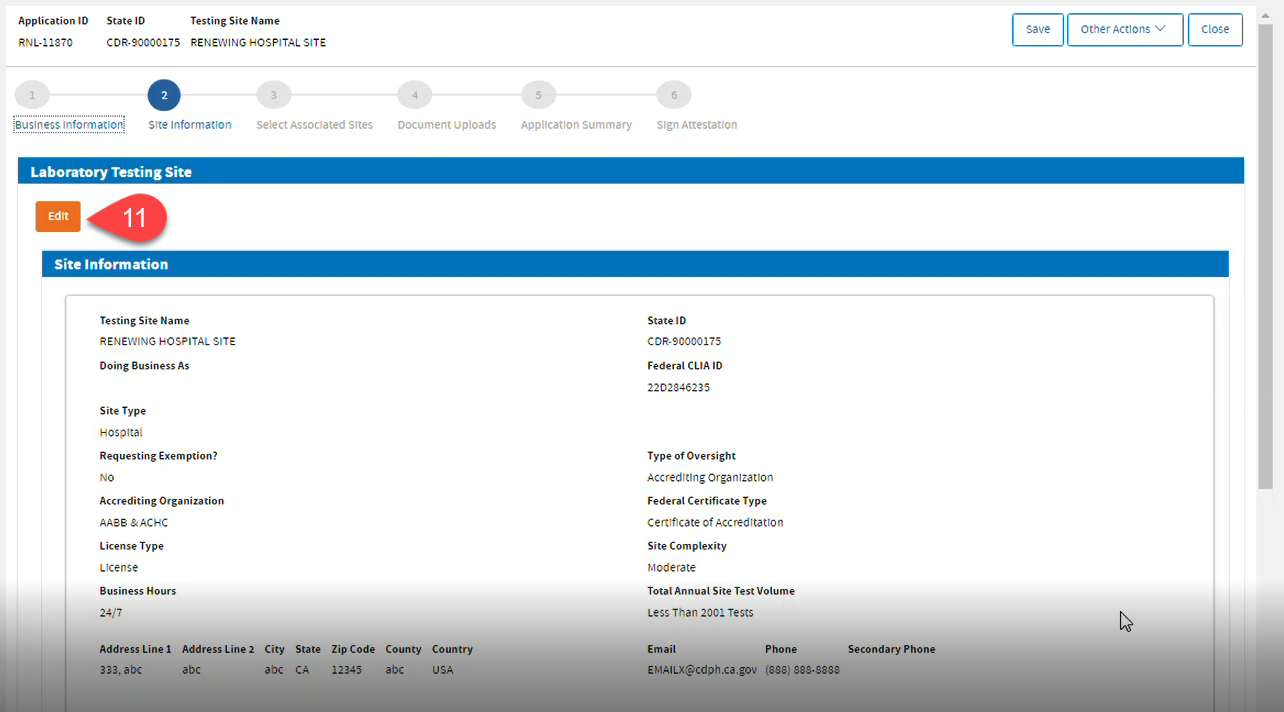Click header State ID CDR-90000175
Image resolution: width=1284 pixels, height=712 pixels.
143,43
